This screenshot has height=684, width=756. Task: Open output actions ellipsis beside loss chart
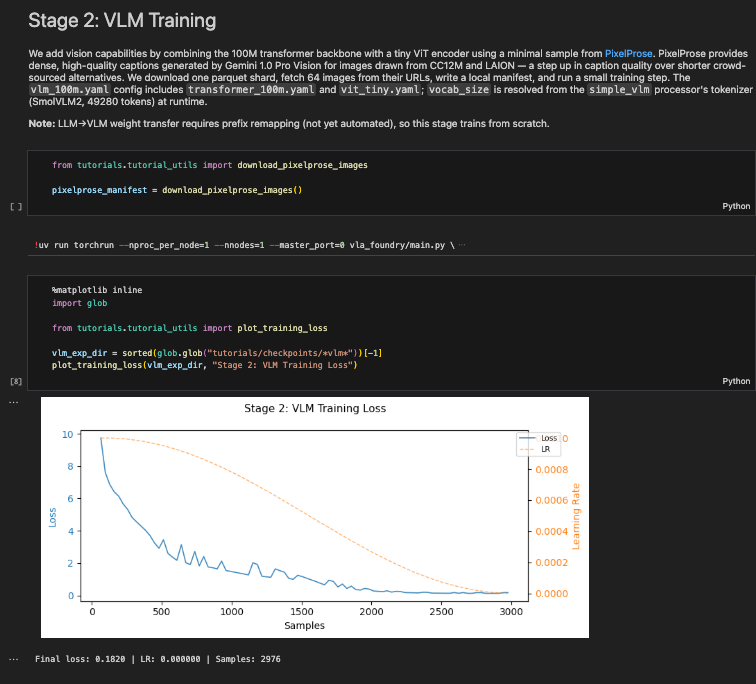pyautogui.click(x=14, y=402)
